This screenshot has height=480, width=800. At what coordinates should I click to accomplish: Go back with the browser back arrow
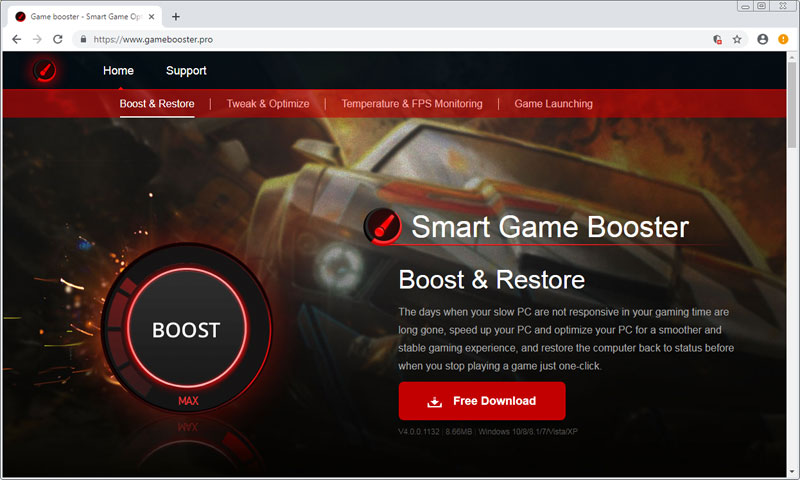16,39
